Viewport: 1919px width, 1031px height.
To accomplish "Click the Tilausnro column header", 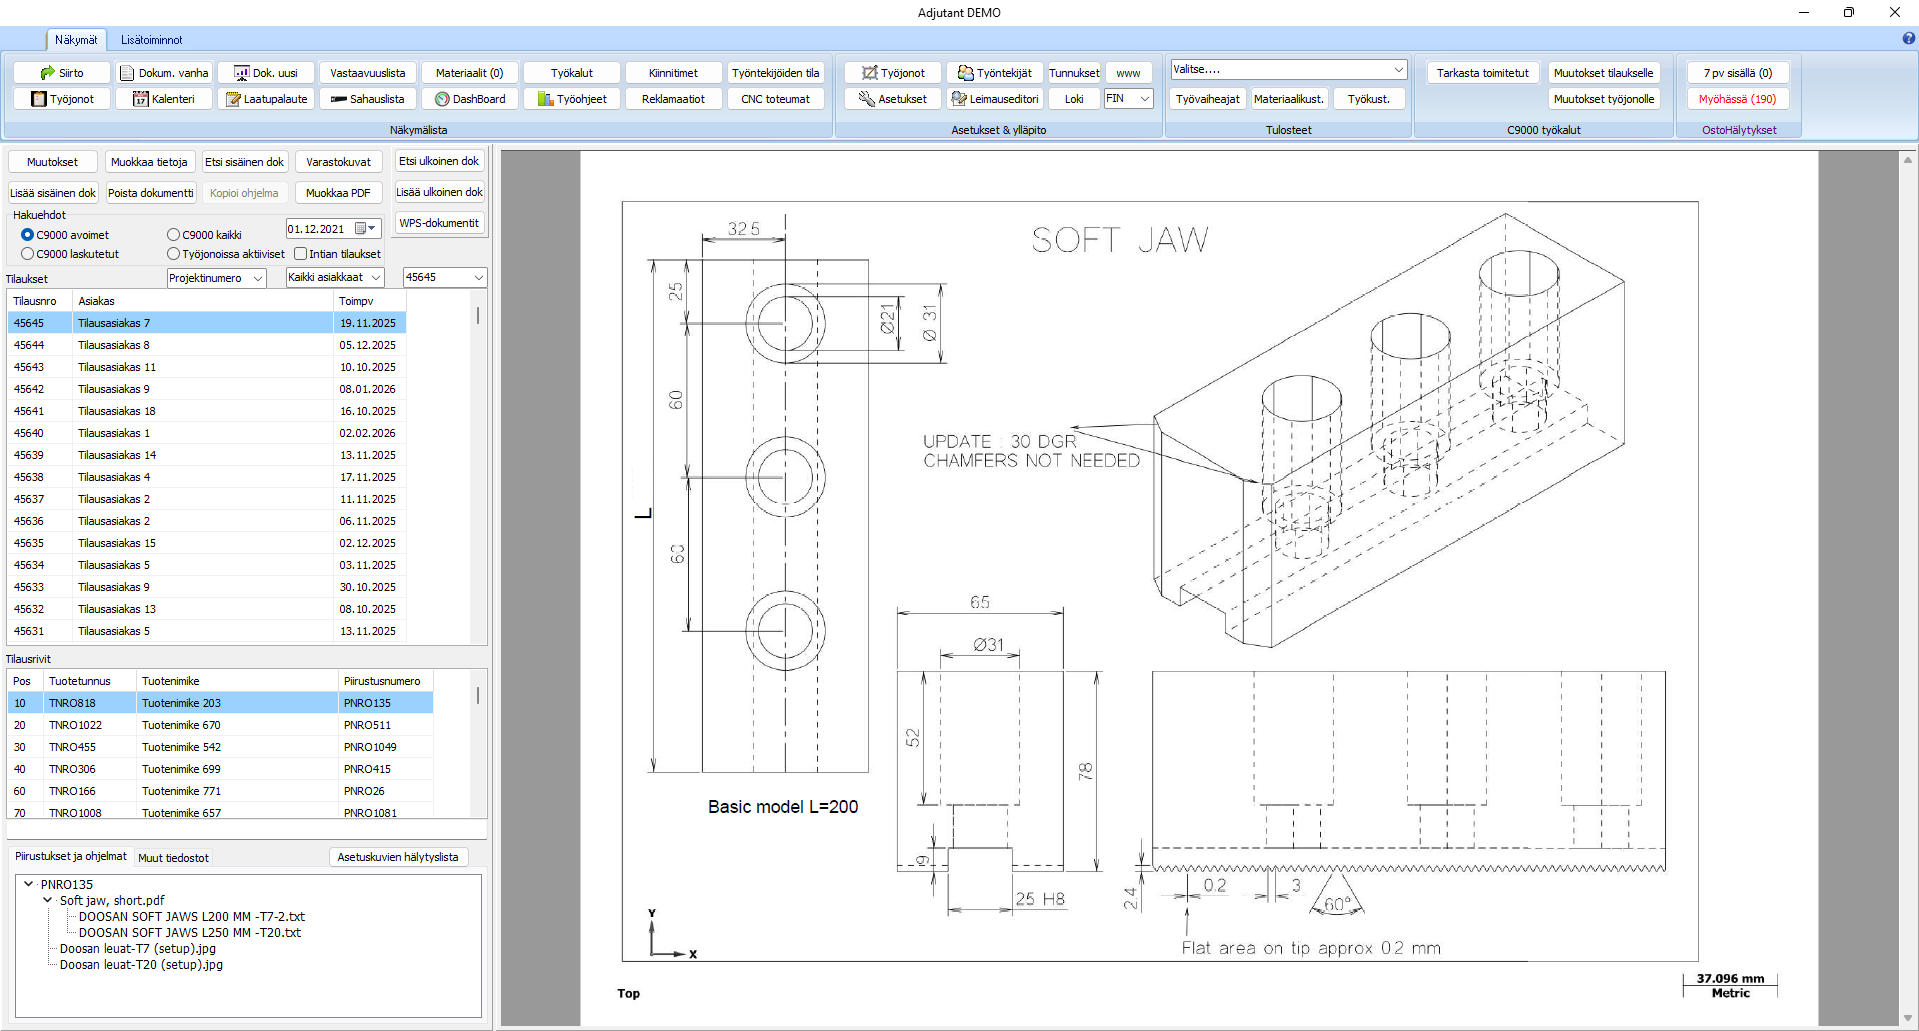I will (x=40, y=301).
